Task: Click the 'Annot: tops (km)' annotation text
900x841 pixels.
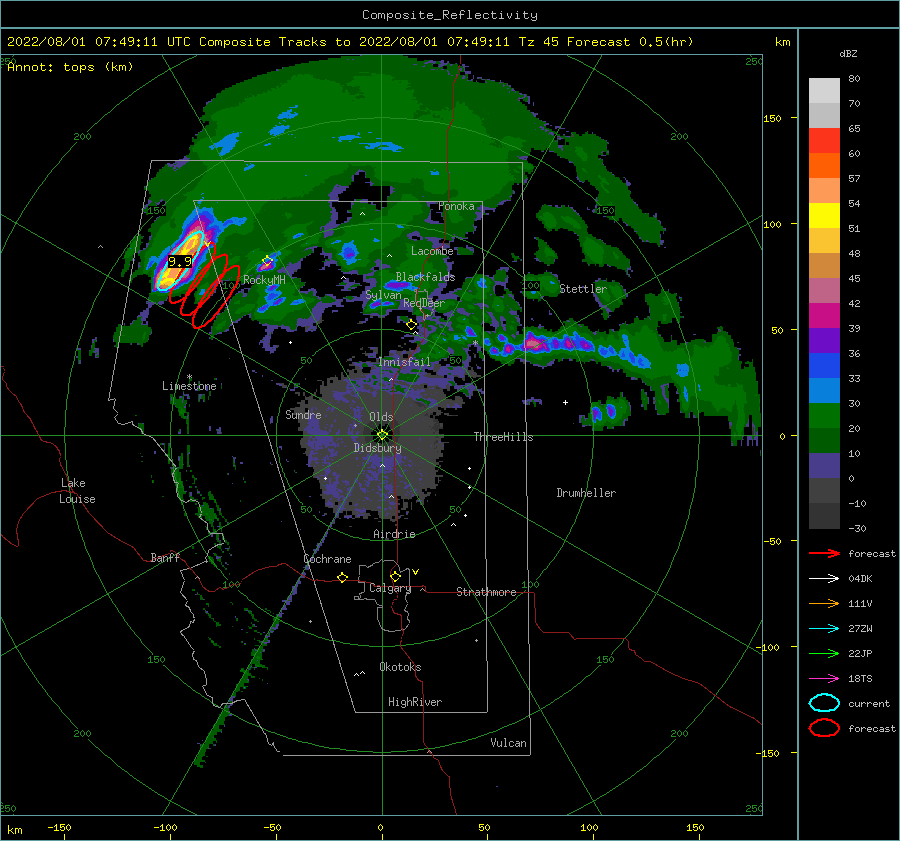Action: [70, 67]
